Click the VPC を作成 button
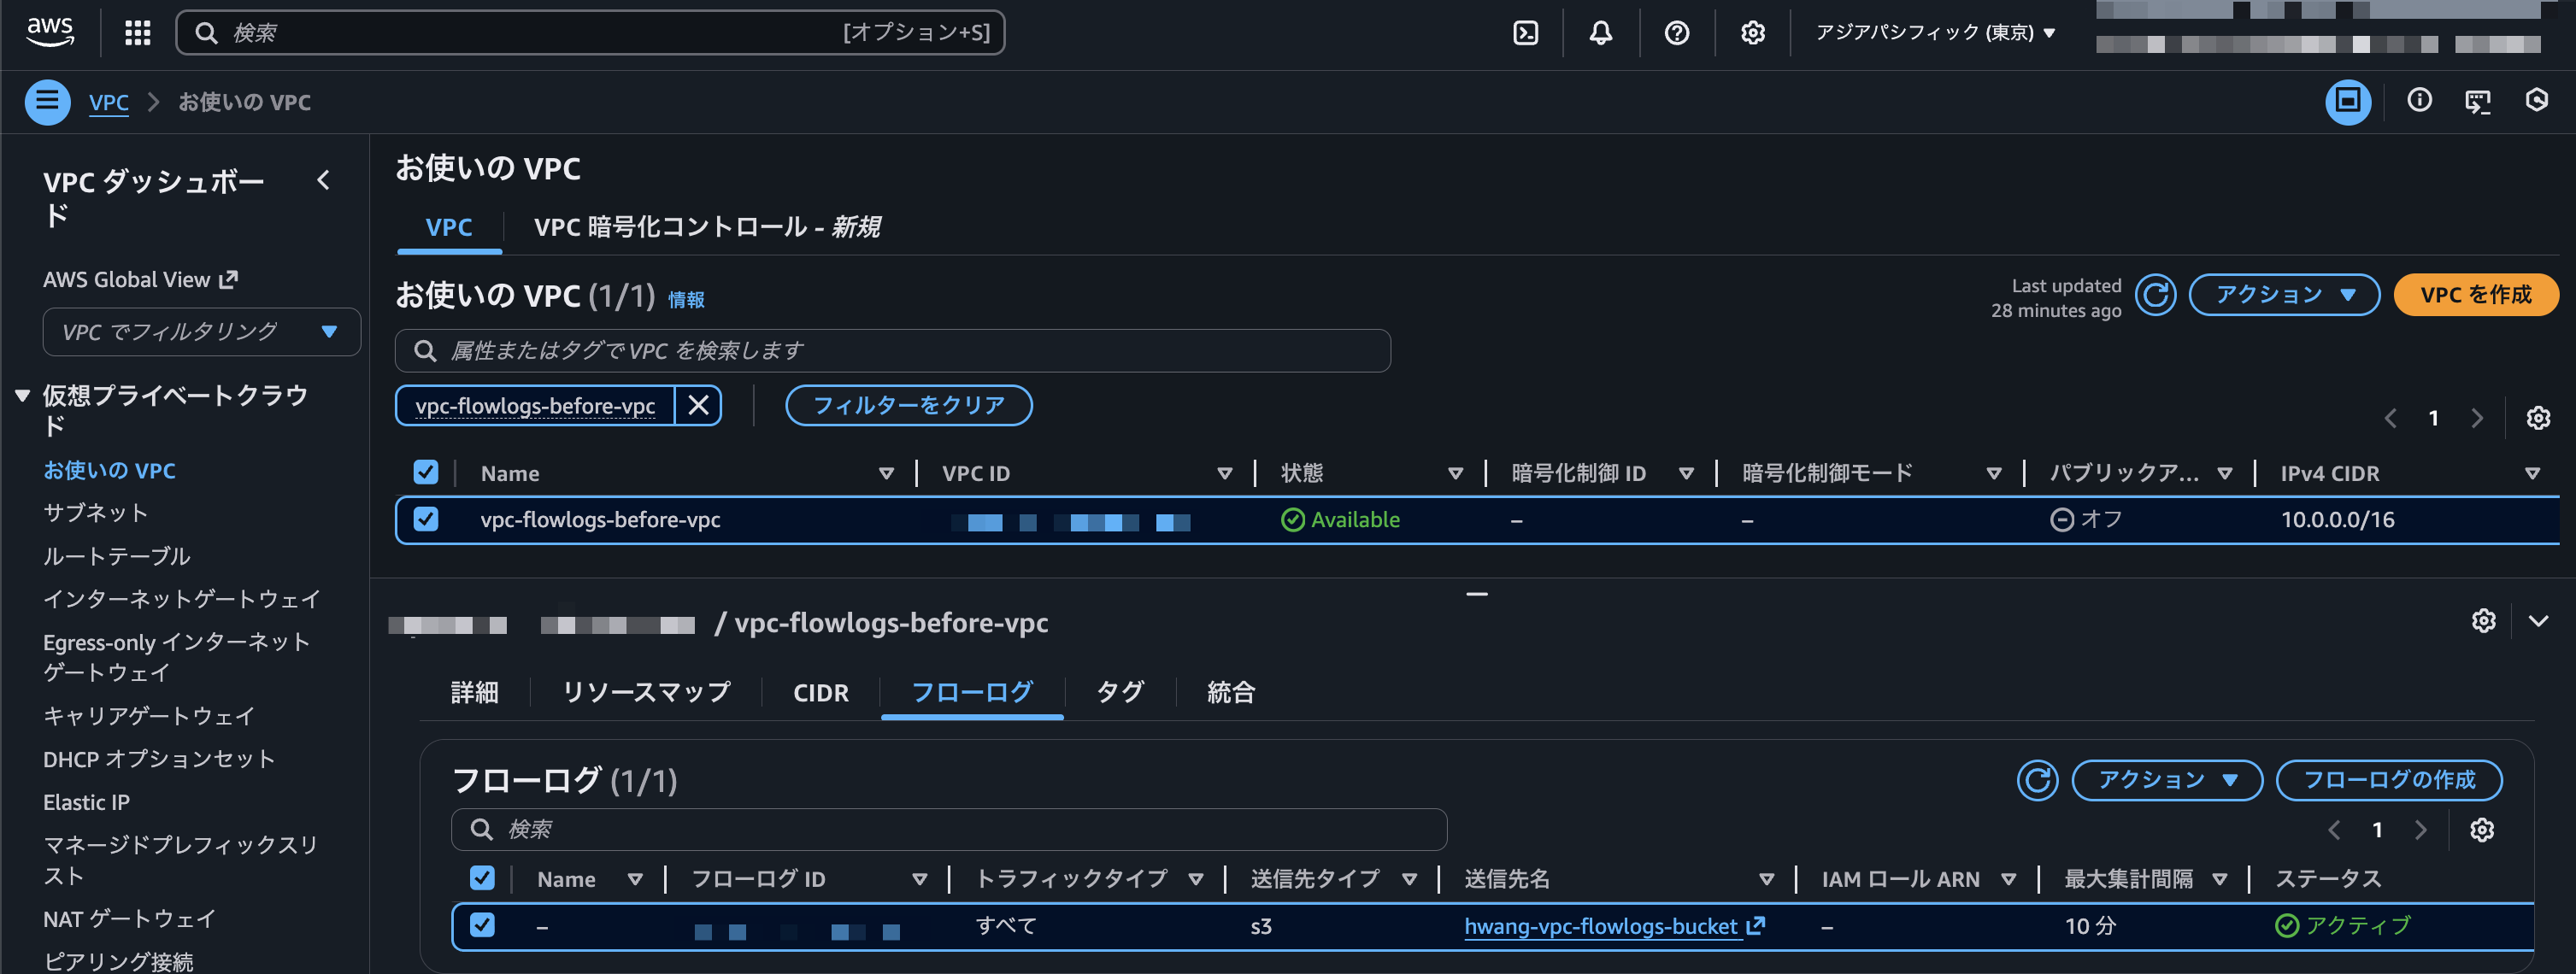 [x=2476, y=294]
